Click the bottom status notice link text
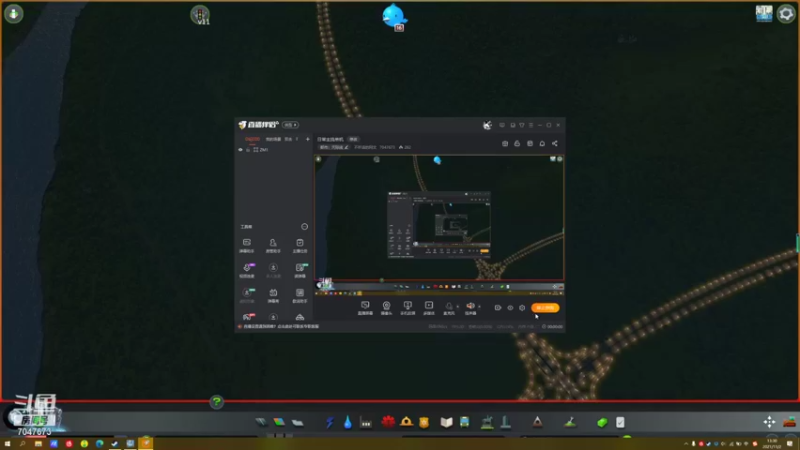This screenshot has height=450, width=800. tap(281, 327)
